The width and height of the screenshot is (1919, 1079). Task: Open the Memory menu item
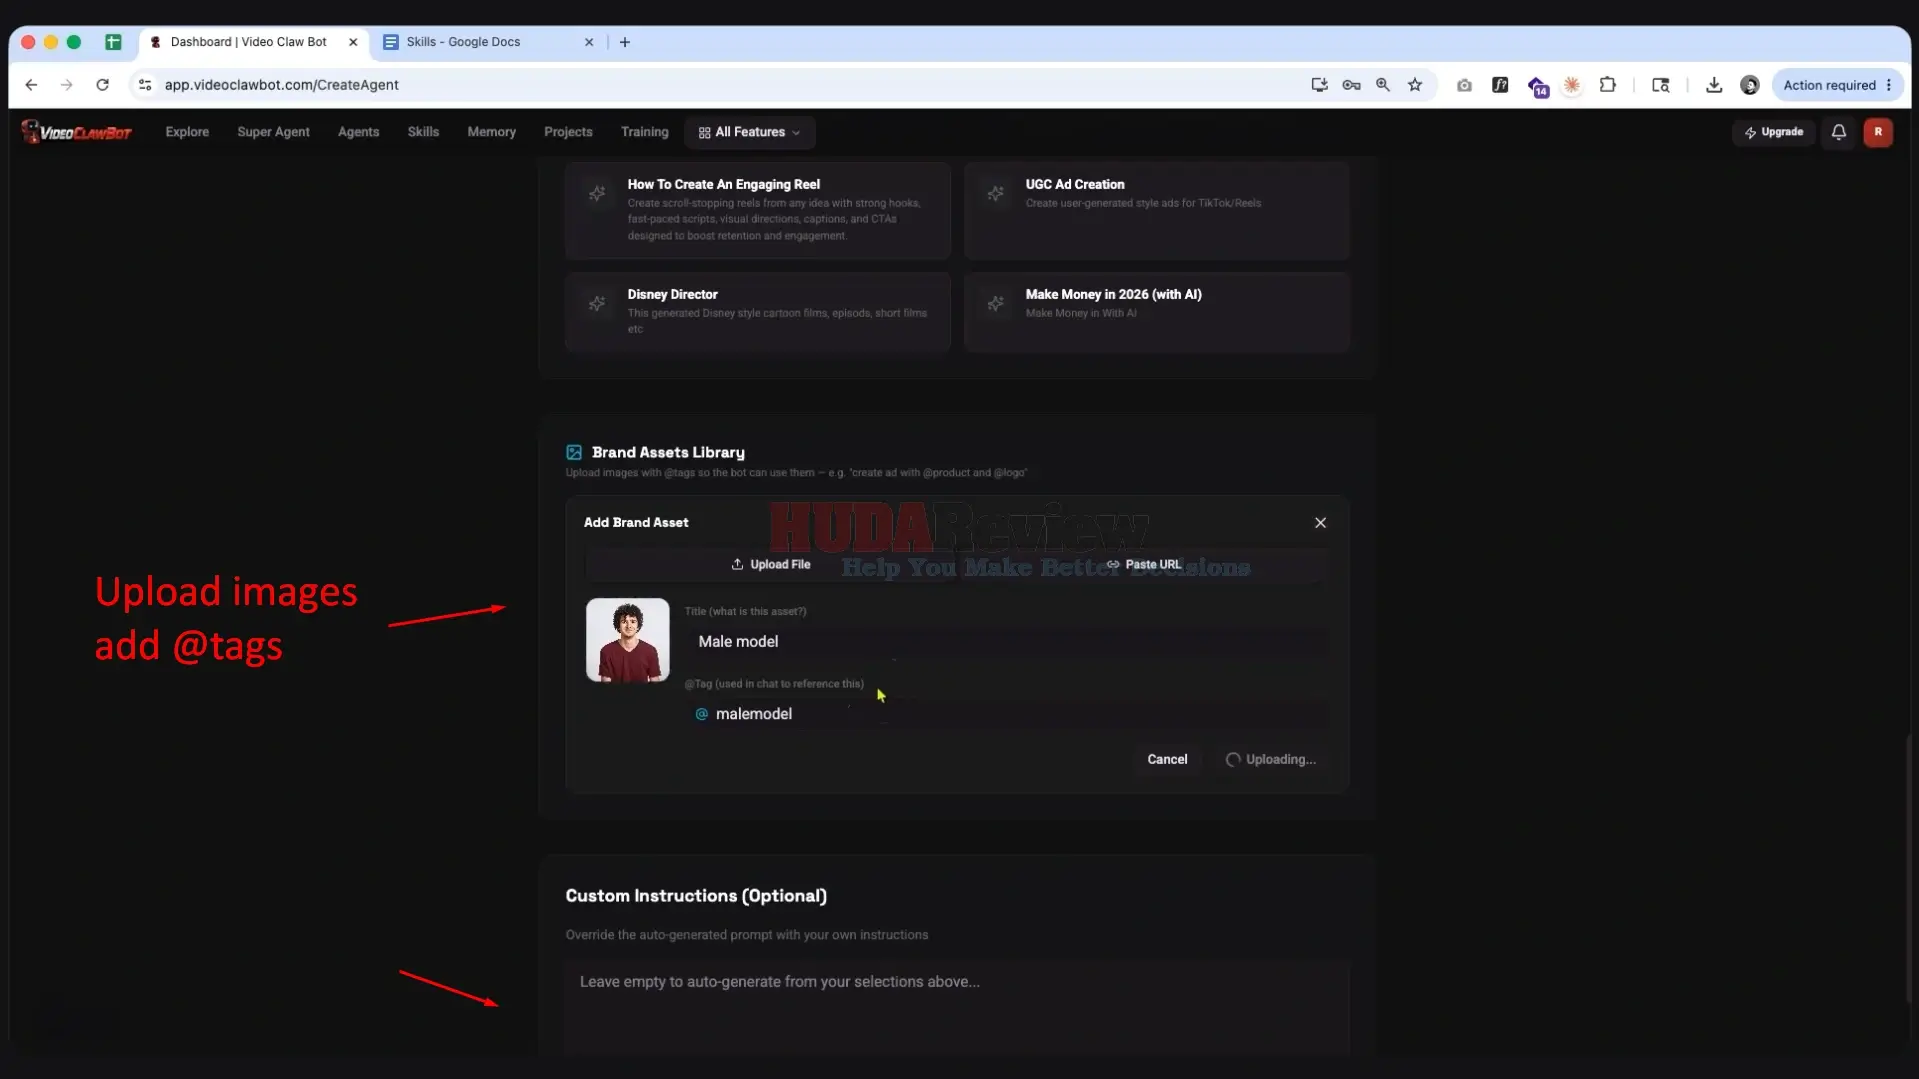(491, 132)
